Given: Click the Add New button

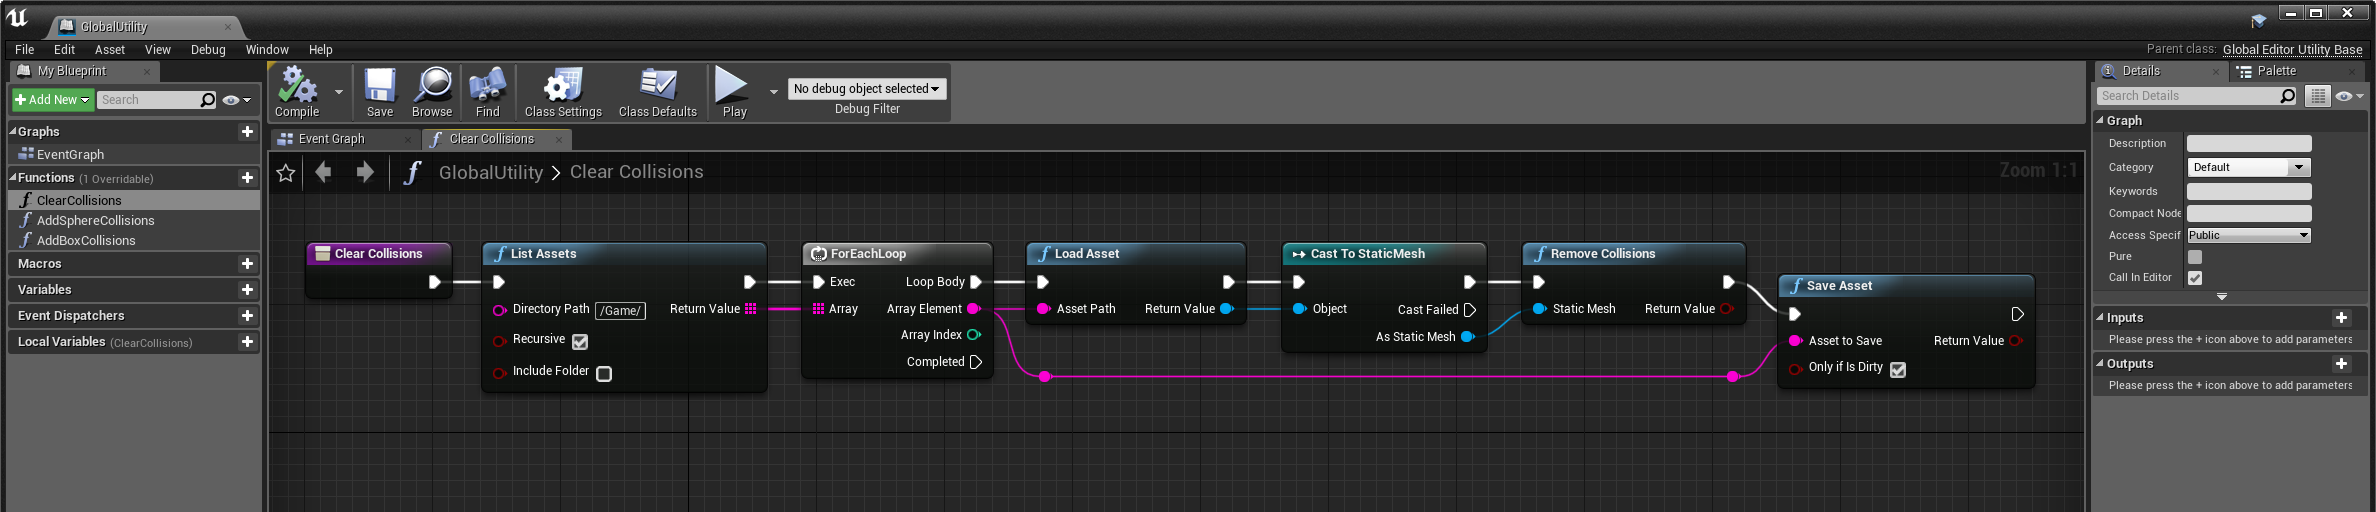Looking at the screenshot, I should tap(52, 100).
